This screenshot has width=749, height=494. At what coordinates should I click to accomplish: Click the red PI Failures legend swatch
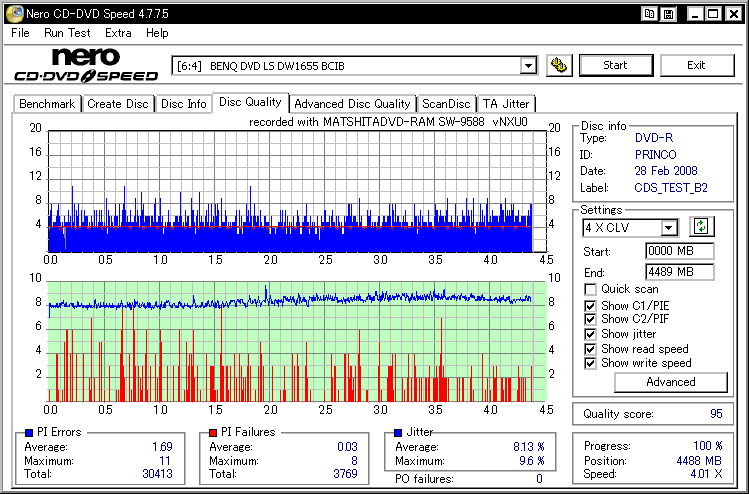212,432
